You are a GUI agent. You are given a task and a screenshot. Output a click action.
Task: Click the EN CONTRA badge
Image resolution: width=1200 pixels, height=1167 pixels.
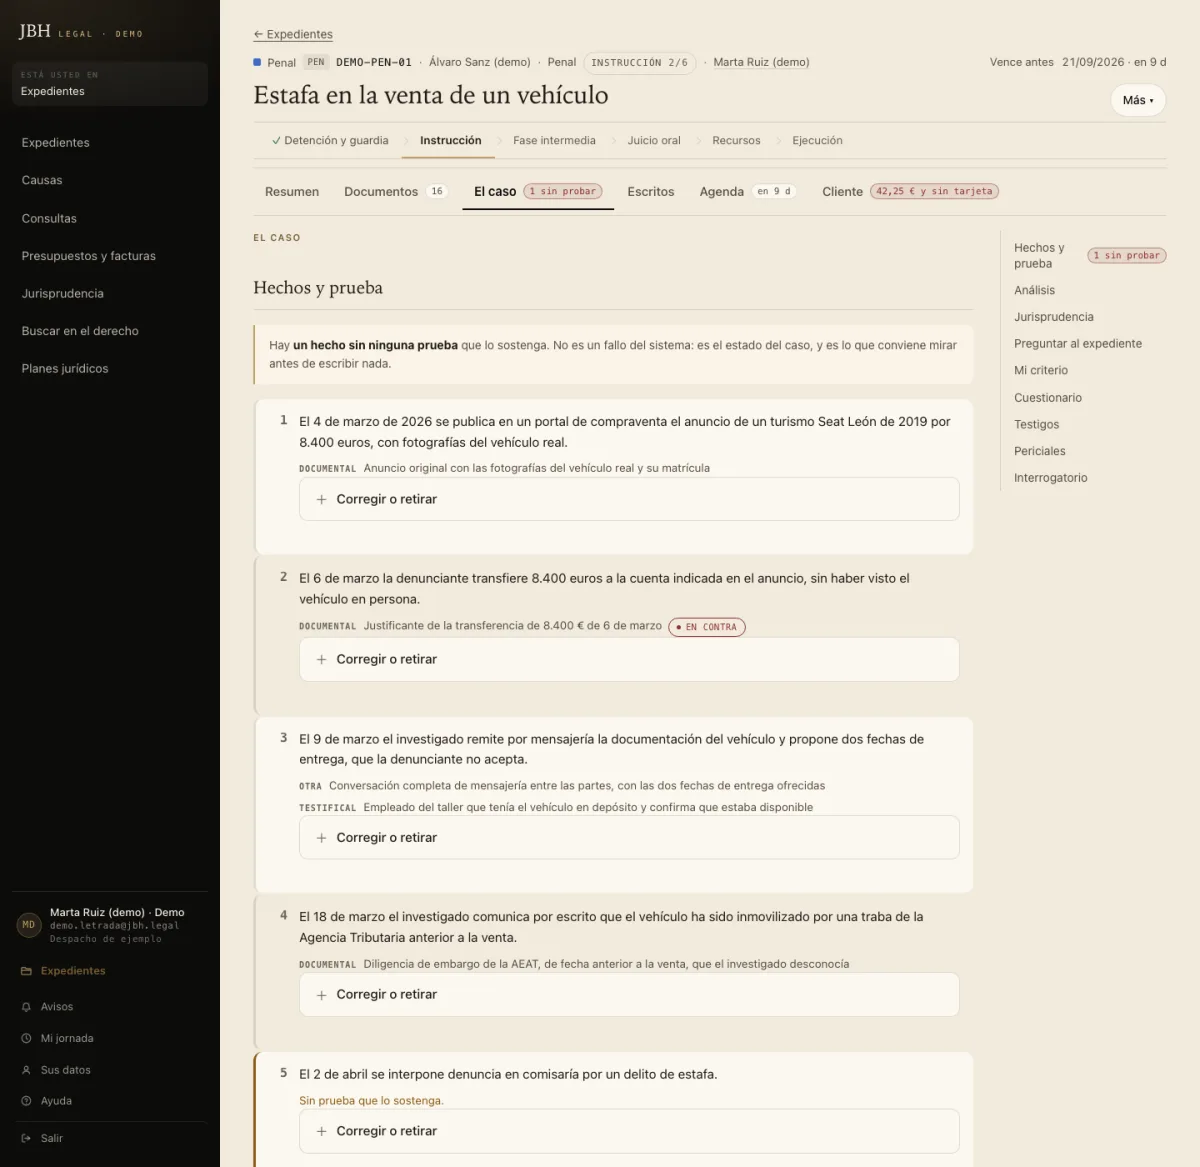tap(707, 627)
